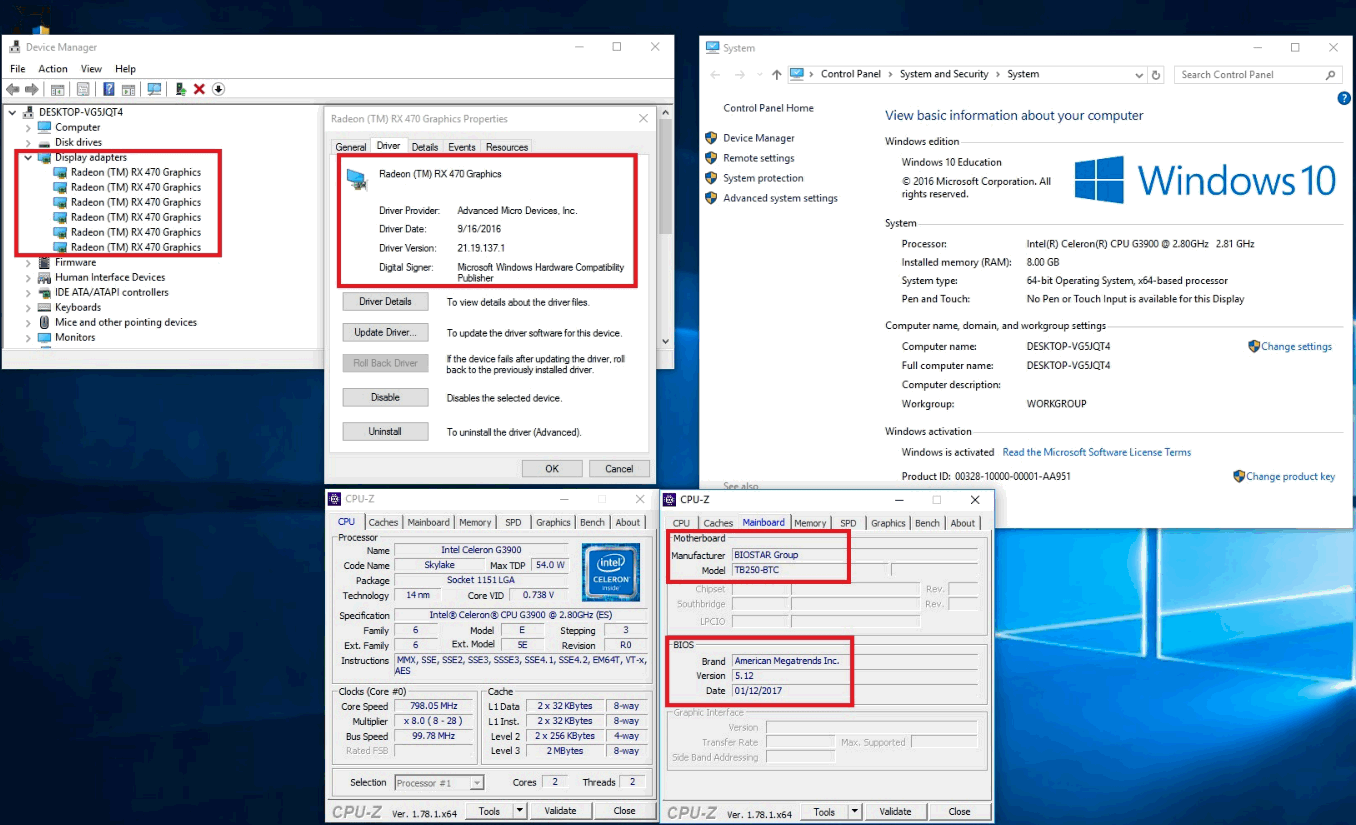Screen dimensions: 1356x825
Task: Switch to Resources tab in Radeon Properties
Action: 507,147
